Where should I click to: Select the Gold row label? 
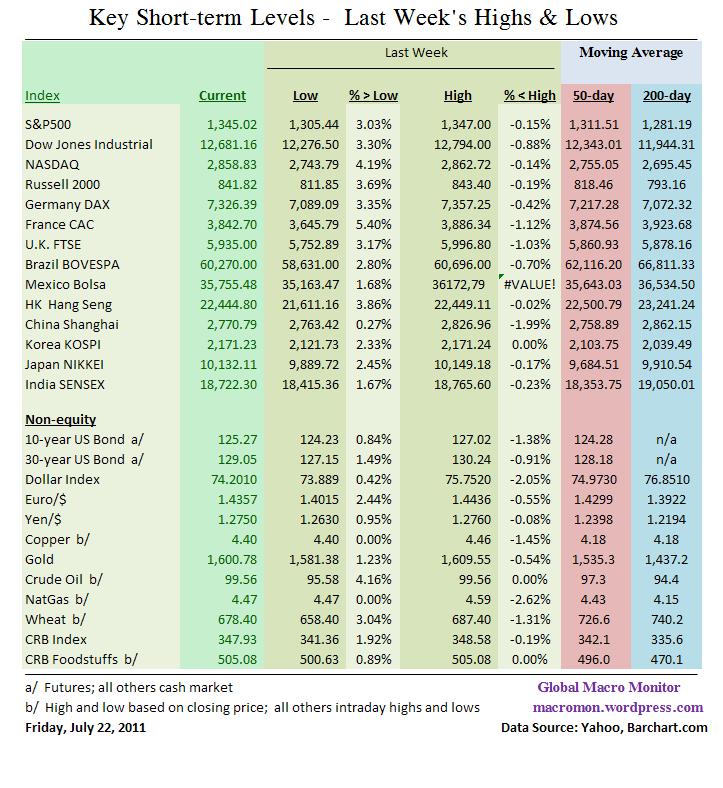[39, 559]
